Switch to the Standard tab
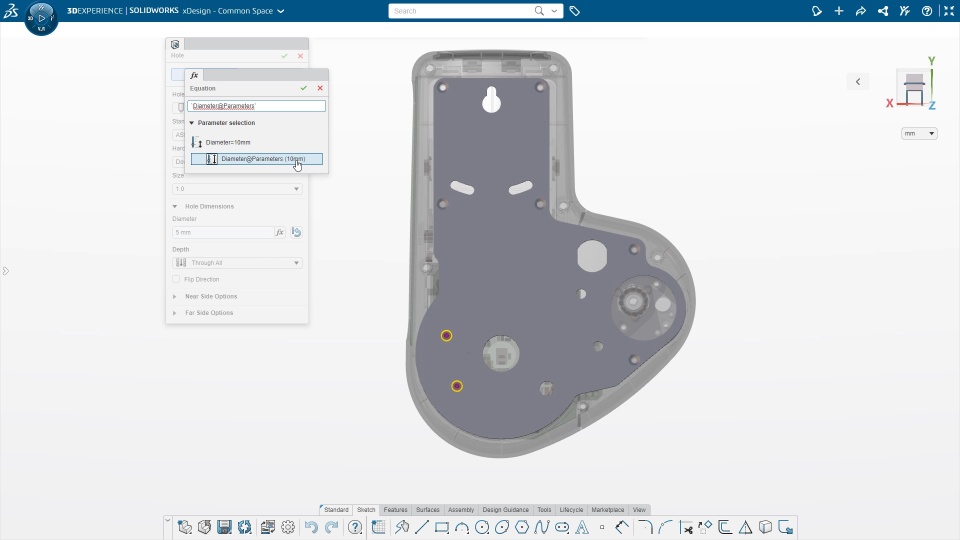The width and height of the screenshot is (960, 540). 336,510
